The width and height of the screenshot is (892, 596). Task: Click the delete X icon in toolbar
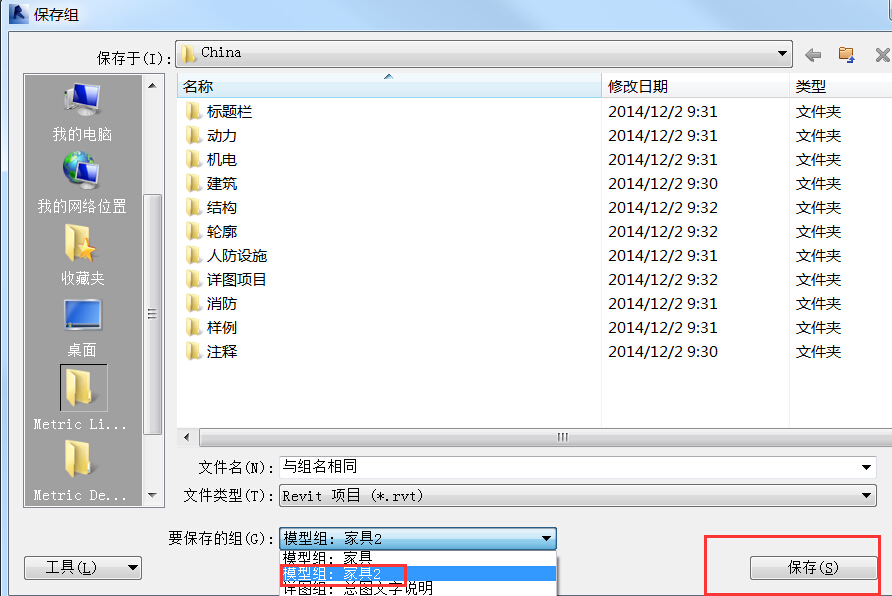coord(882,55)
